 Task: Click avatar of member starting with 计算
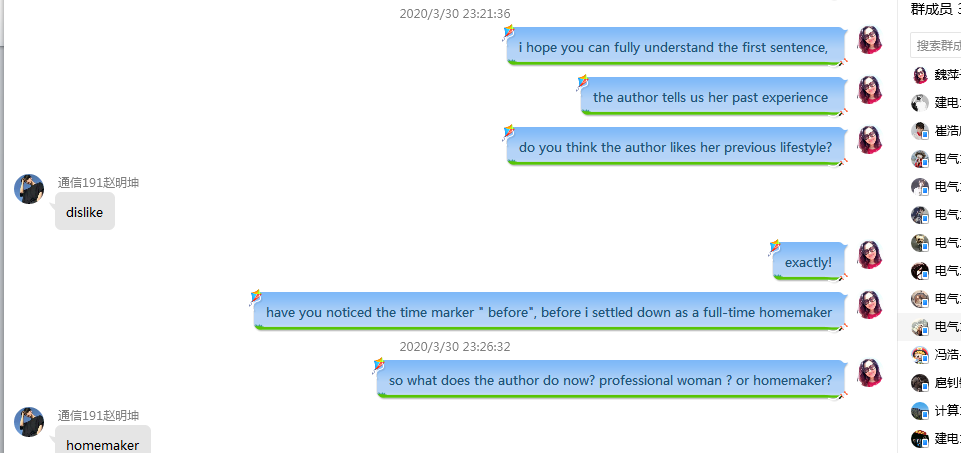coord(920,411)
